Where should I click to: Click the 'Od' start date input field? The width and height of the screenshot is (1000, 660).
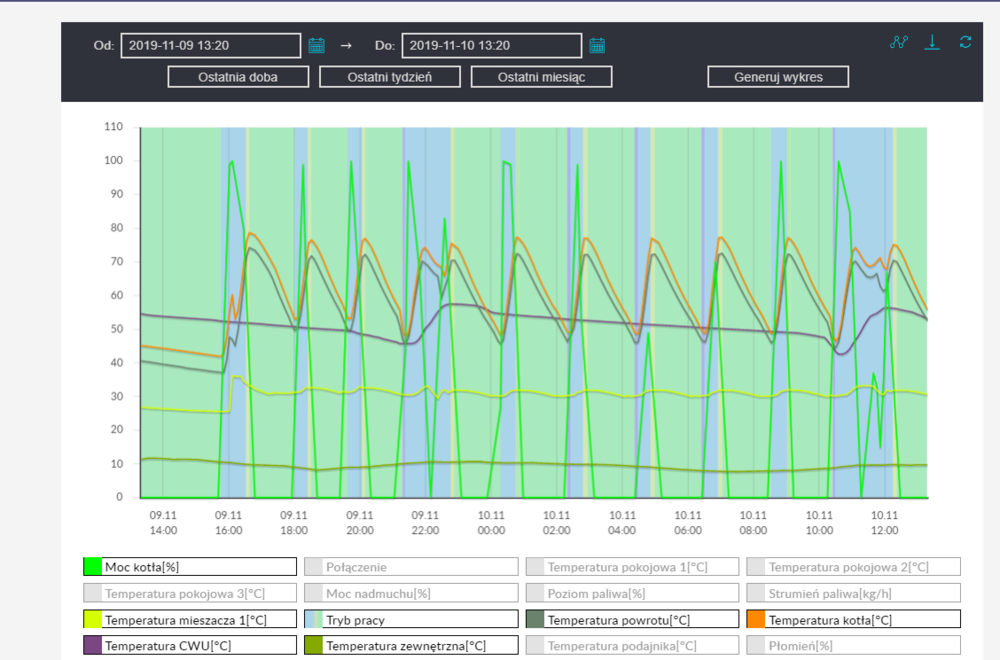click(211, 45)
